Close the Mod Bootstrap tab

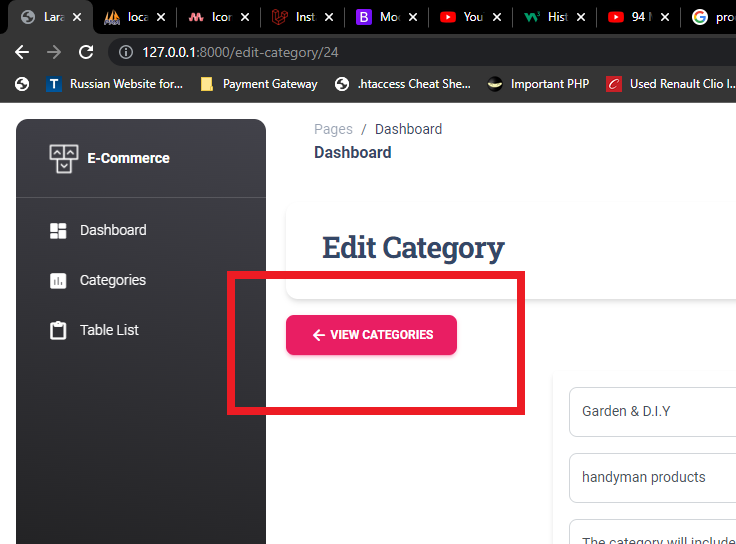tap(413, 17)
